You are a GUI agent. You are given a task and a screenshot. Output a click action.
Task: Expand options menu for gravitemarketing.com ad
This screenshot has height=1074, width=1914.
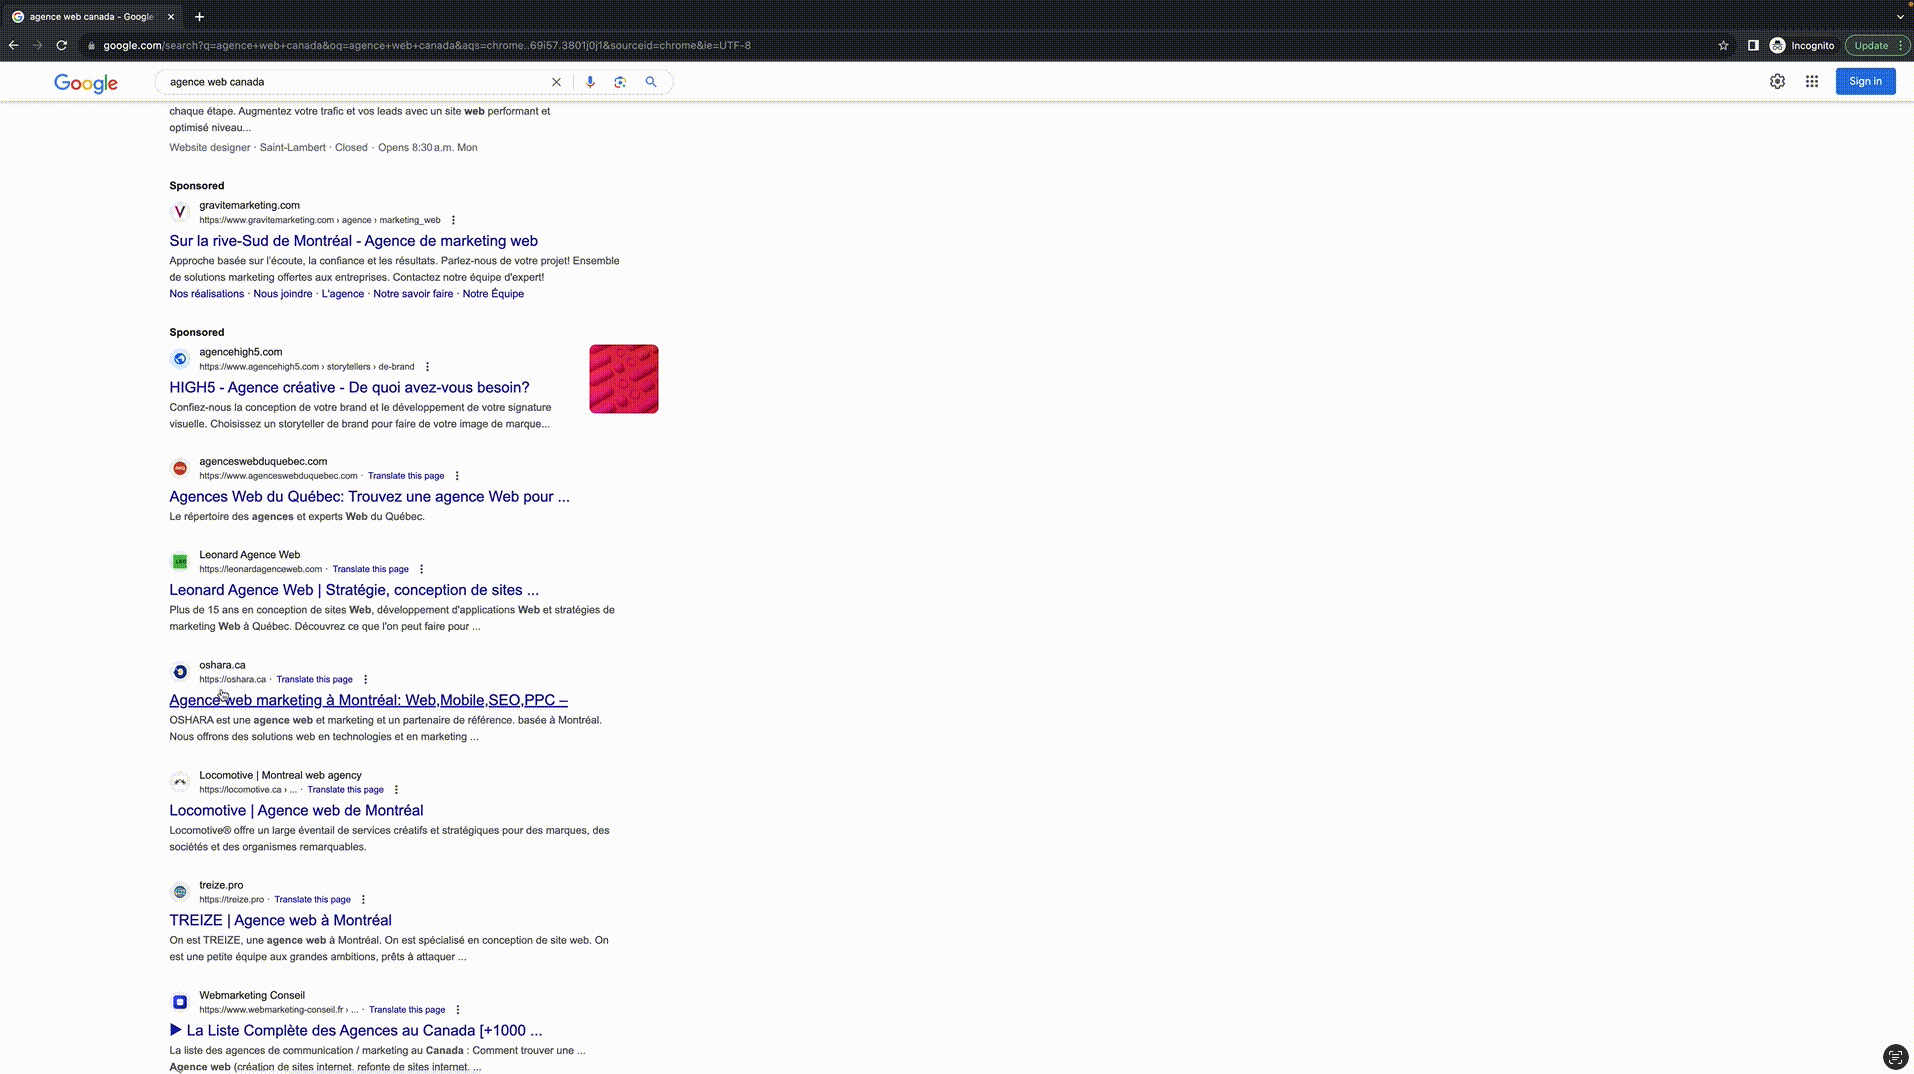click(x=453, y=220)
